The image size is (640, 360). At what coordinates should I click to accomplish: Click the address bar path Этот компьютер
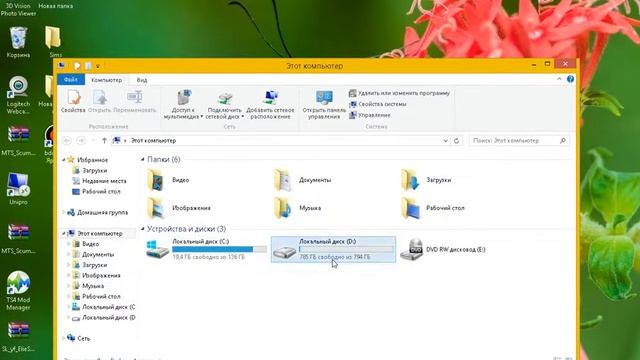[x=153, y=140]
